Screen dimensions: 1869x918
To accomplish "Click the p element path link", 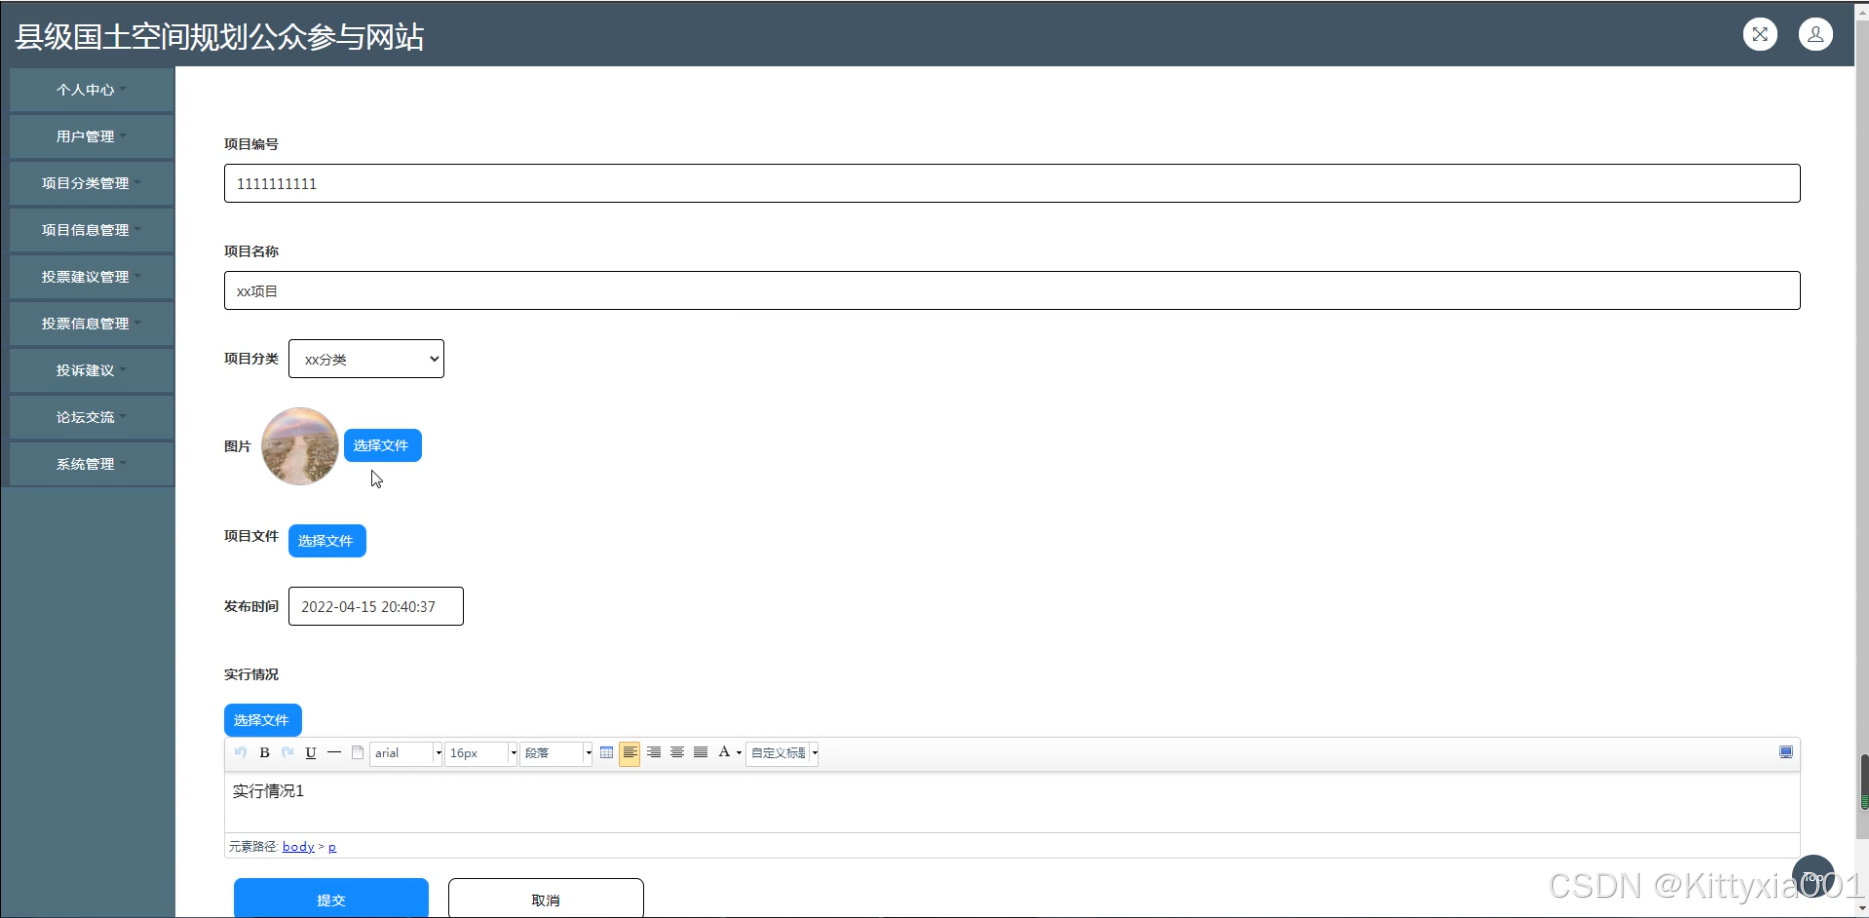I will point(332,847).
